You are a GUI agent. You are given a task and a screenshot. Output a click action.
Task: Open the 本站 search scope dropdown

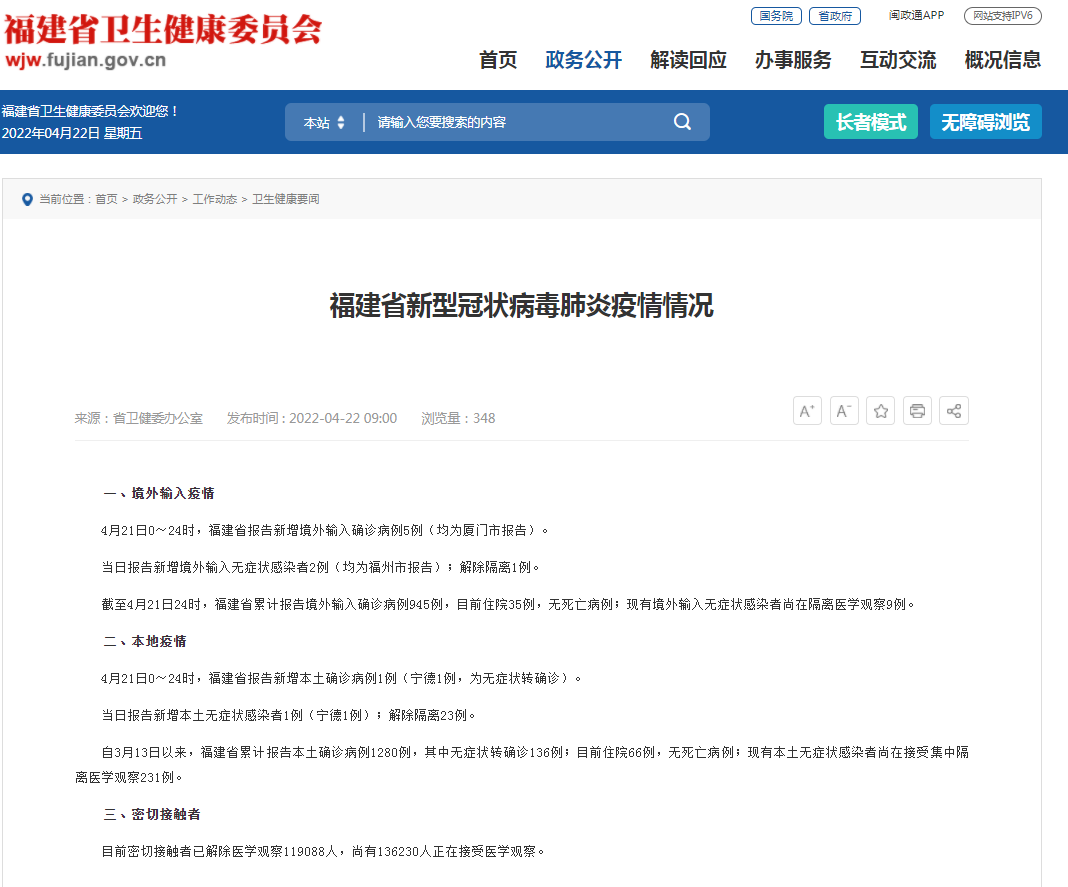click(x=320, y=121)
